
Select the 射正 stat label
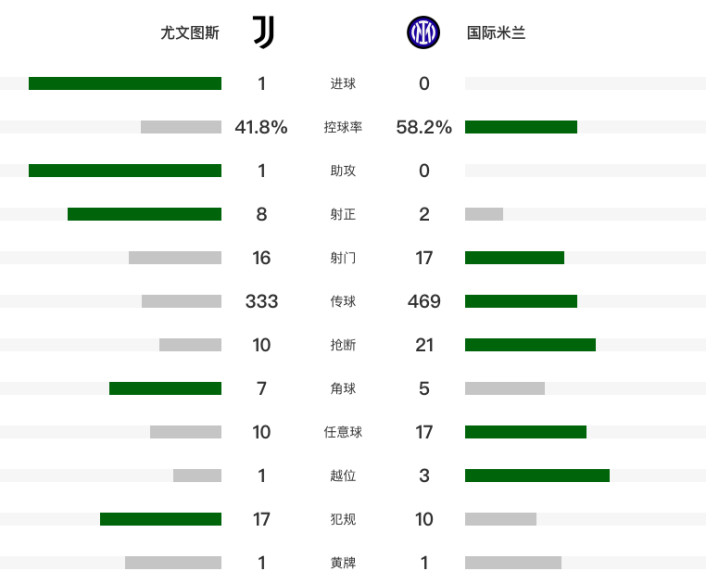click(343, 214)
